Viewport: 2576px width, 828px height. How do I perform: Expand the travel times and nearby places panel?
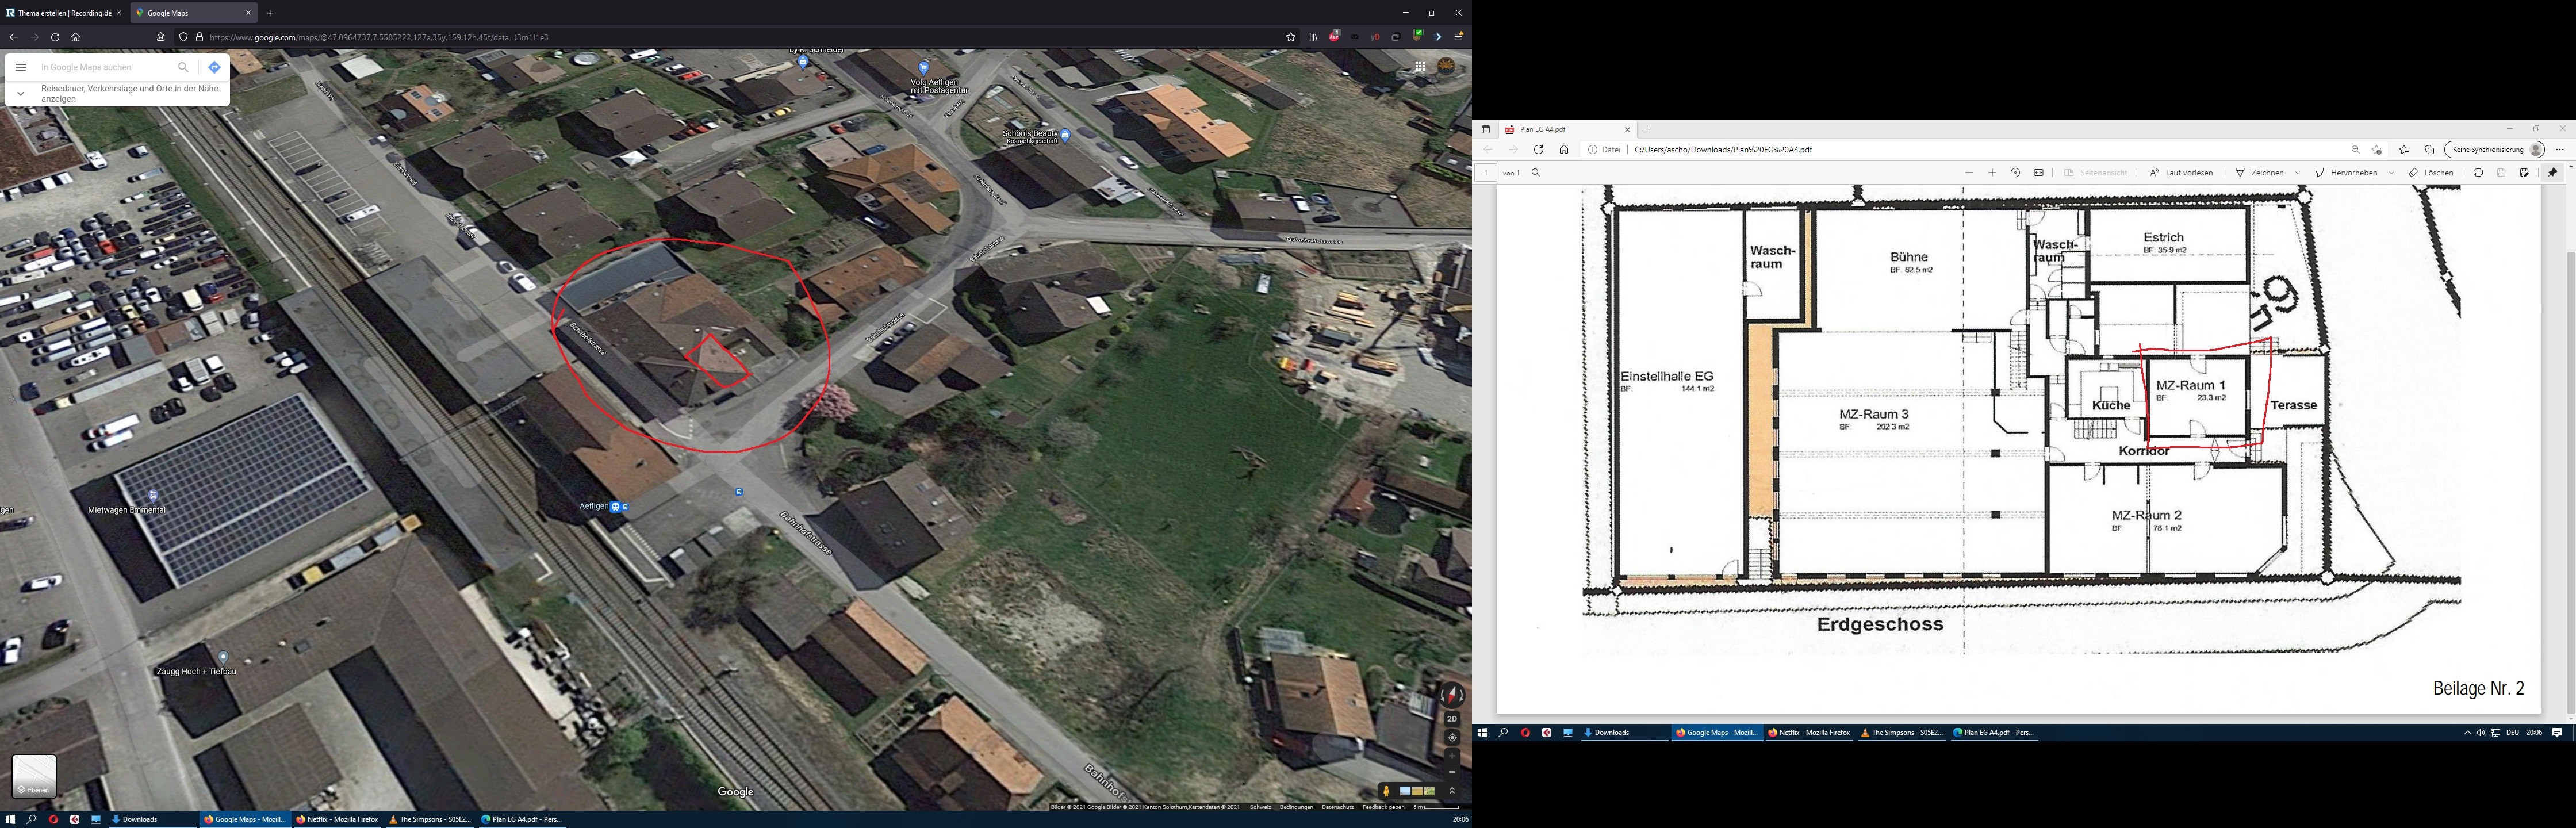pos(20,94)
